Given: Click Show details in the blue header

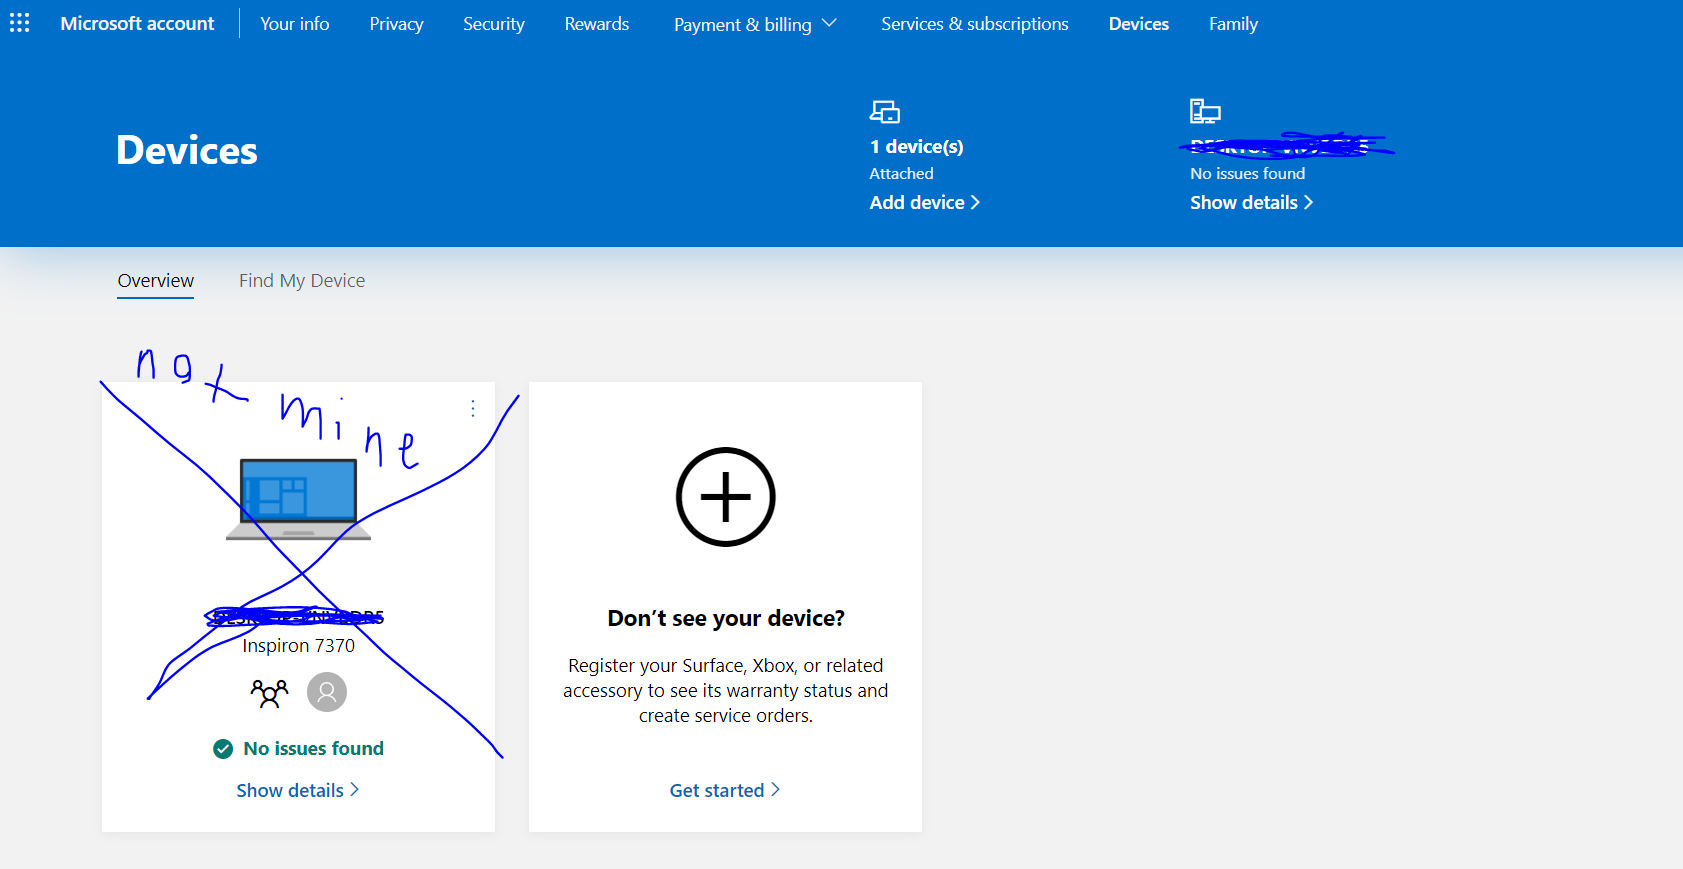Looking at the screenshot, I should point(1251,203).
